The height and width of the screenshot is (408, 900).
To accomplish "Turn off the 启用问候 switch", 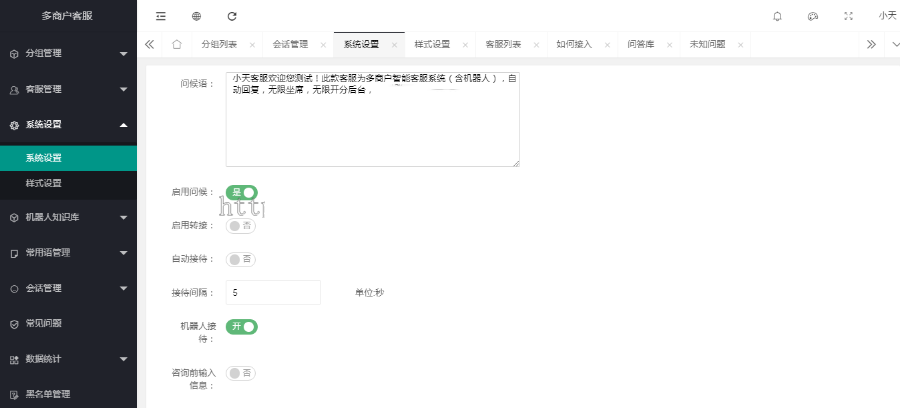I will coord(242,193).
